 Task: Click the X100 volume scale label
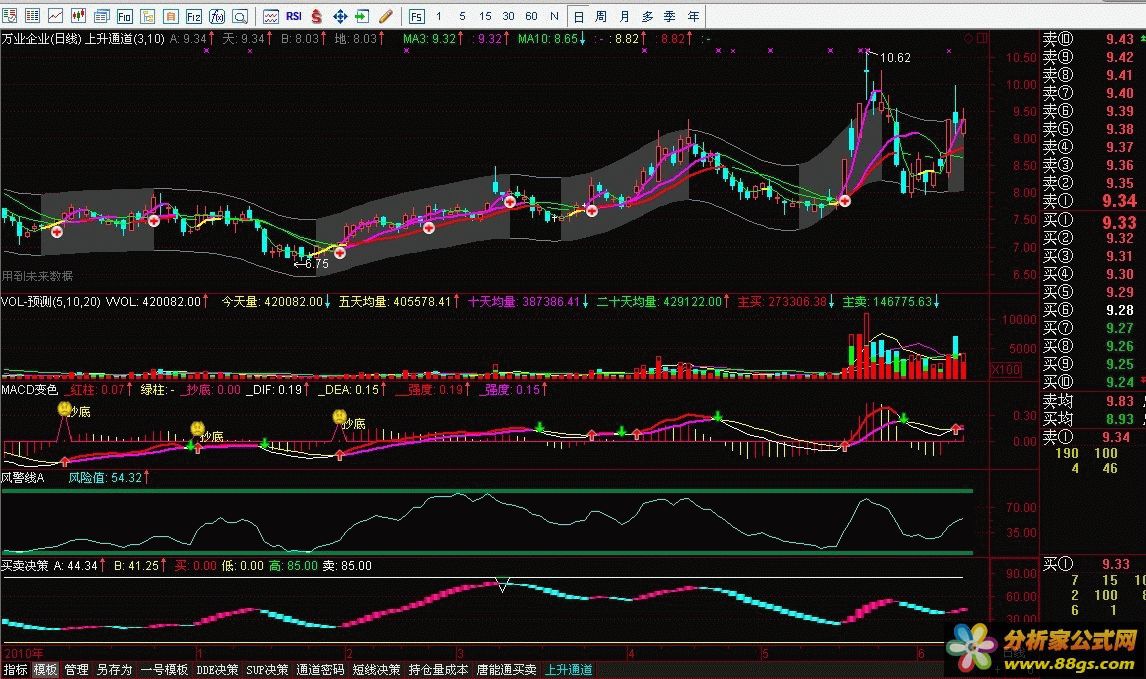[x=1006, y=369]
